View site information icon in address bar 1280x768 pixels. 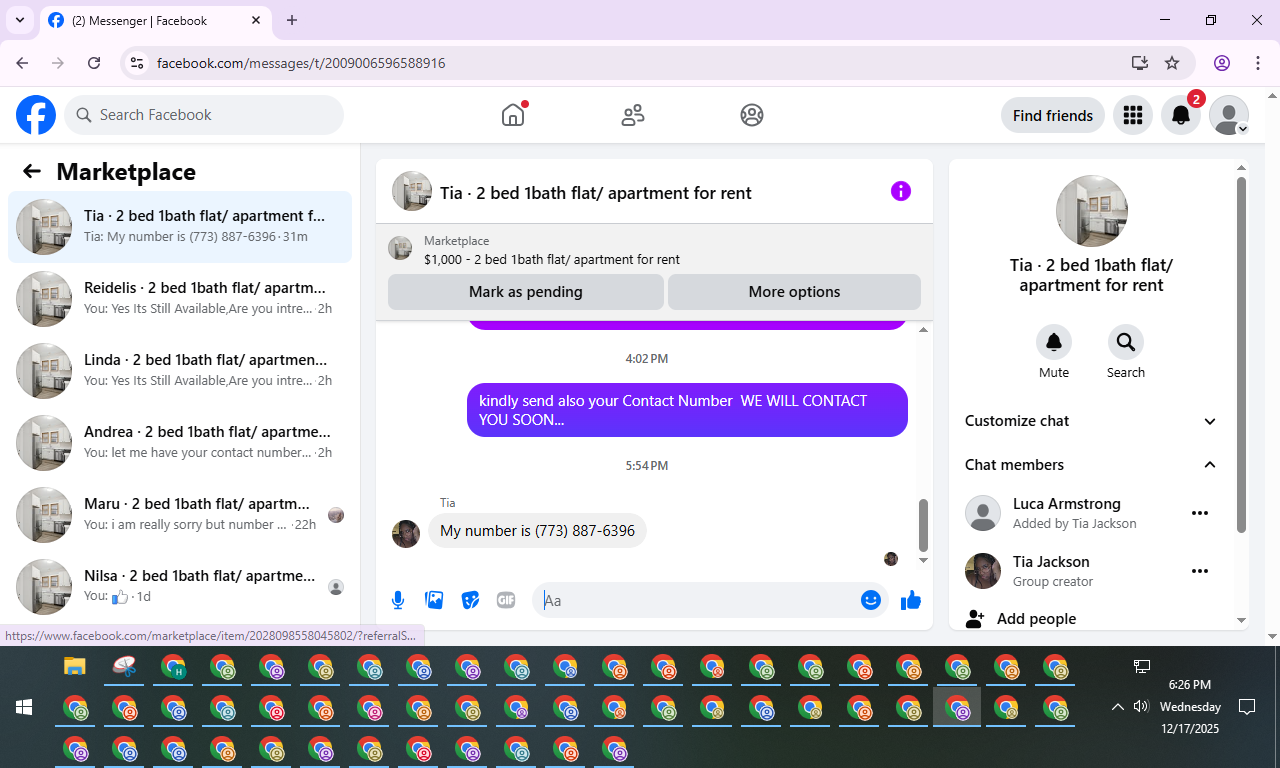pos(138,63)
